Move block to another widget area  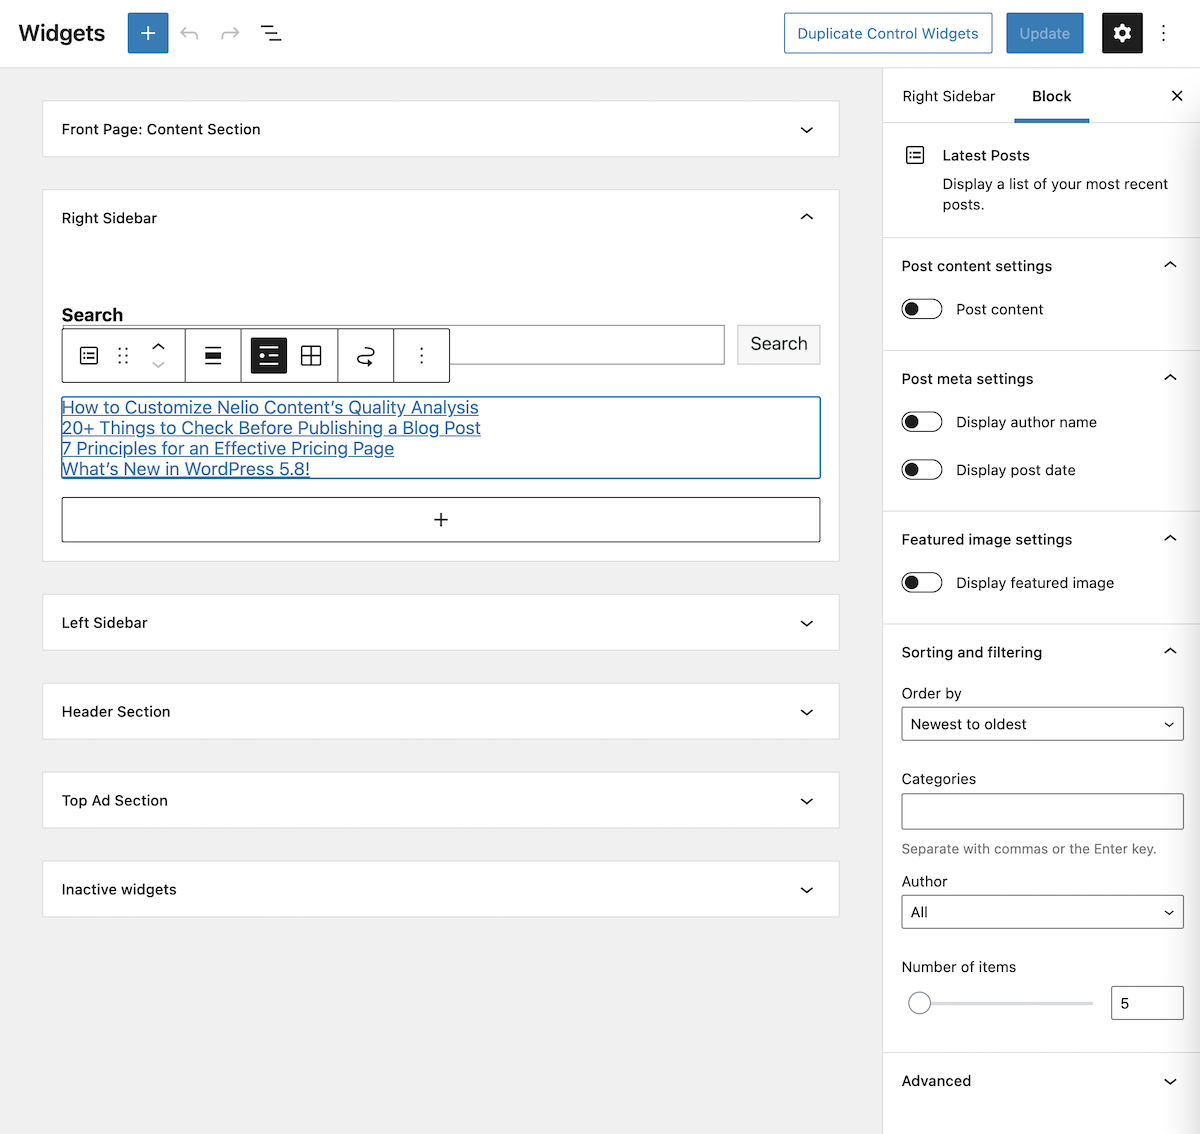(366, 355)
